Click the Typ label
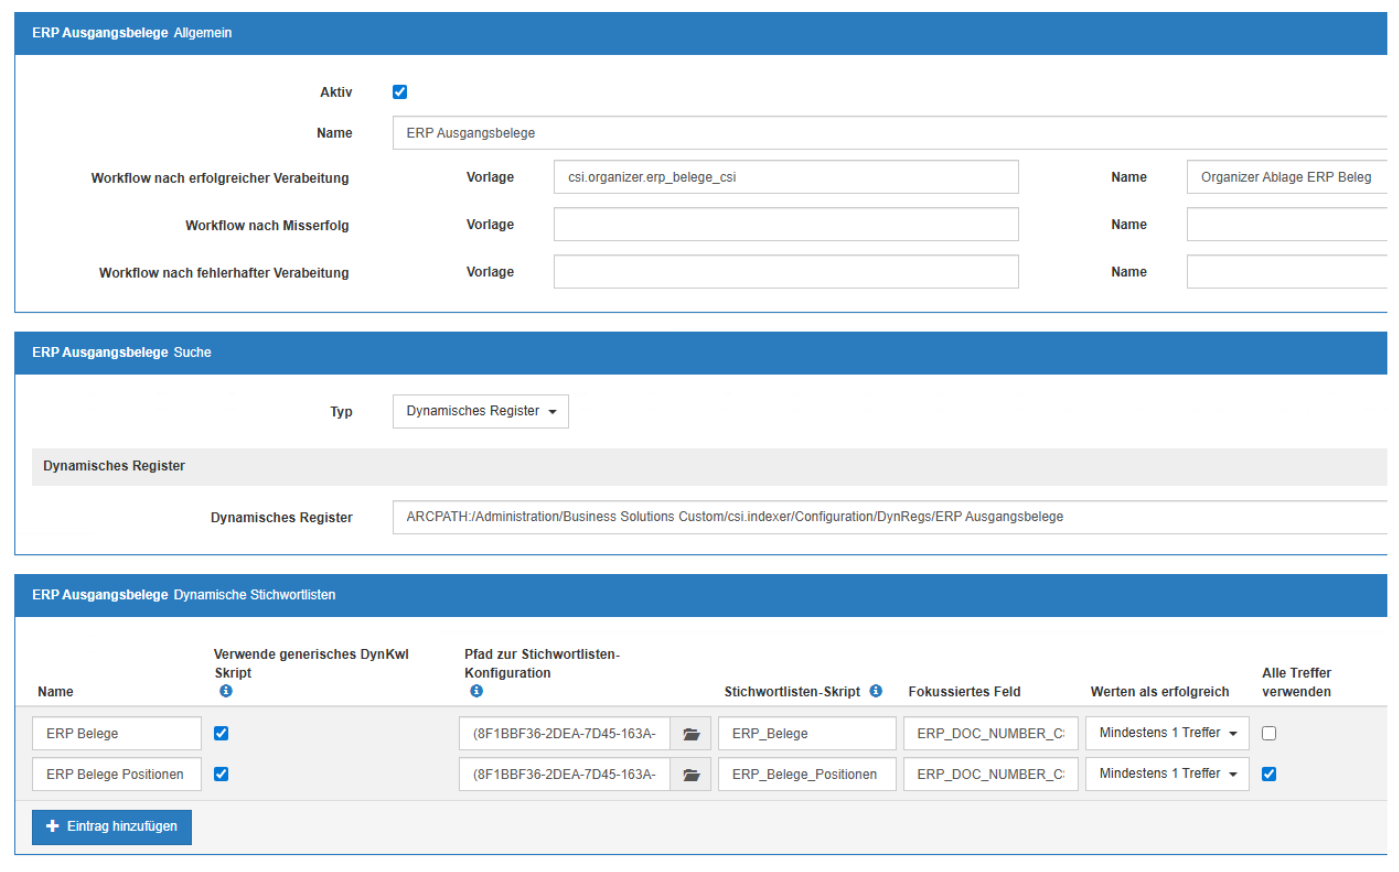1399x872 pixels. click(341, 412)
